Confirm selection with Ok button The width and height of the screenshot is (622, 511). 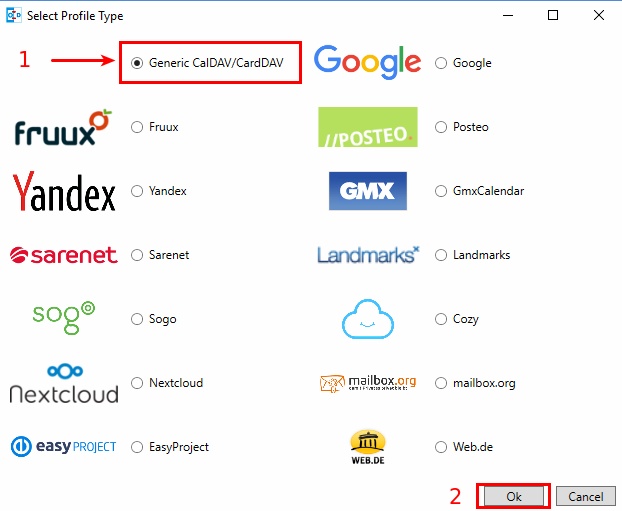[514, 496]
